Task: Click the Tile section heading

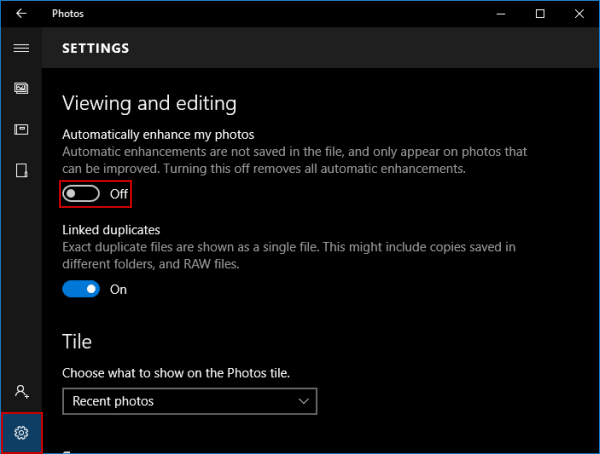Action: pyautogui.click(x=78, y=341)
